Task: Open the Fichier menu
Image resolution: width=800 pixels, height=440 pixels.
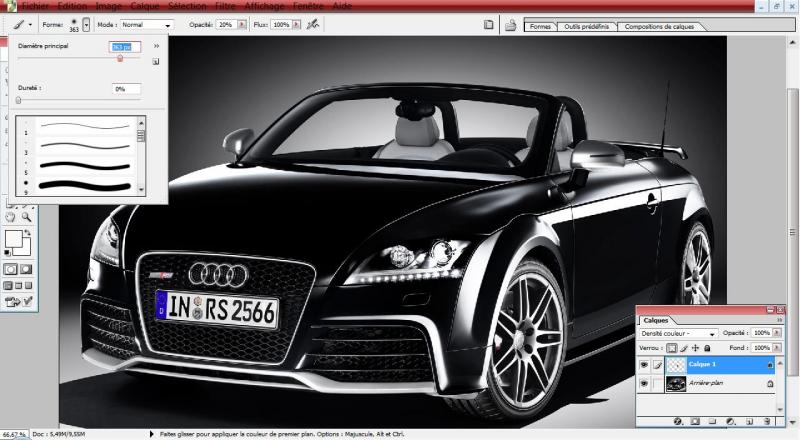Action: point(35,6)
